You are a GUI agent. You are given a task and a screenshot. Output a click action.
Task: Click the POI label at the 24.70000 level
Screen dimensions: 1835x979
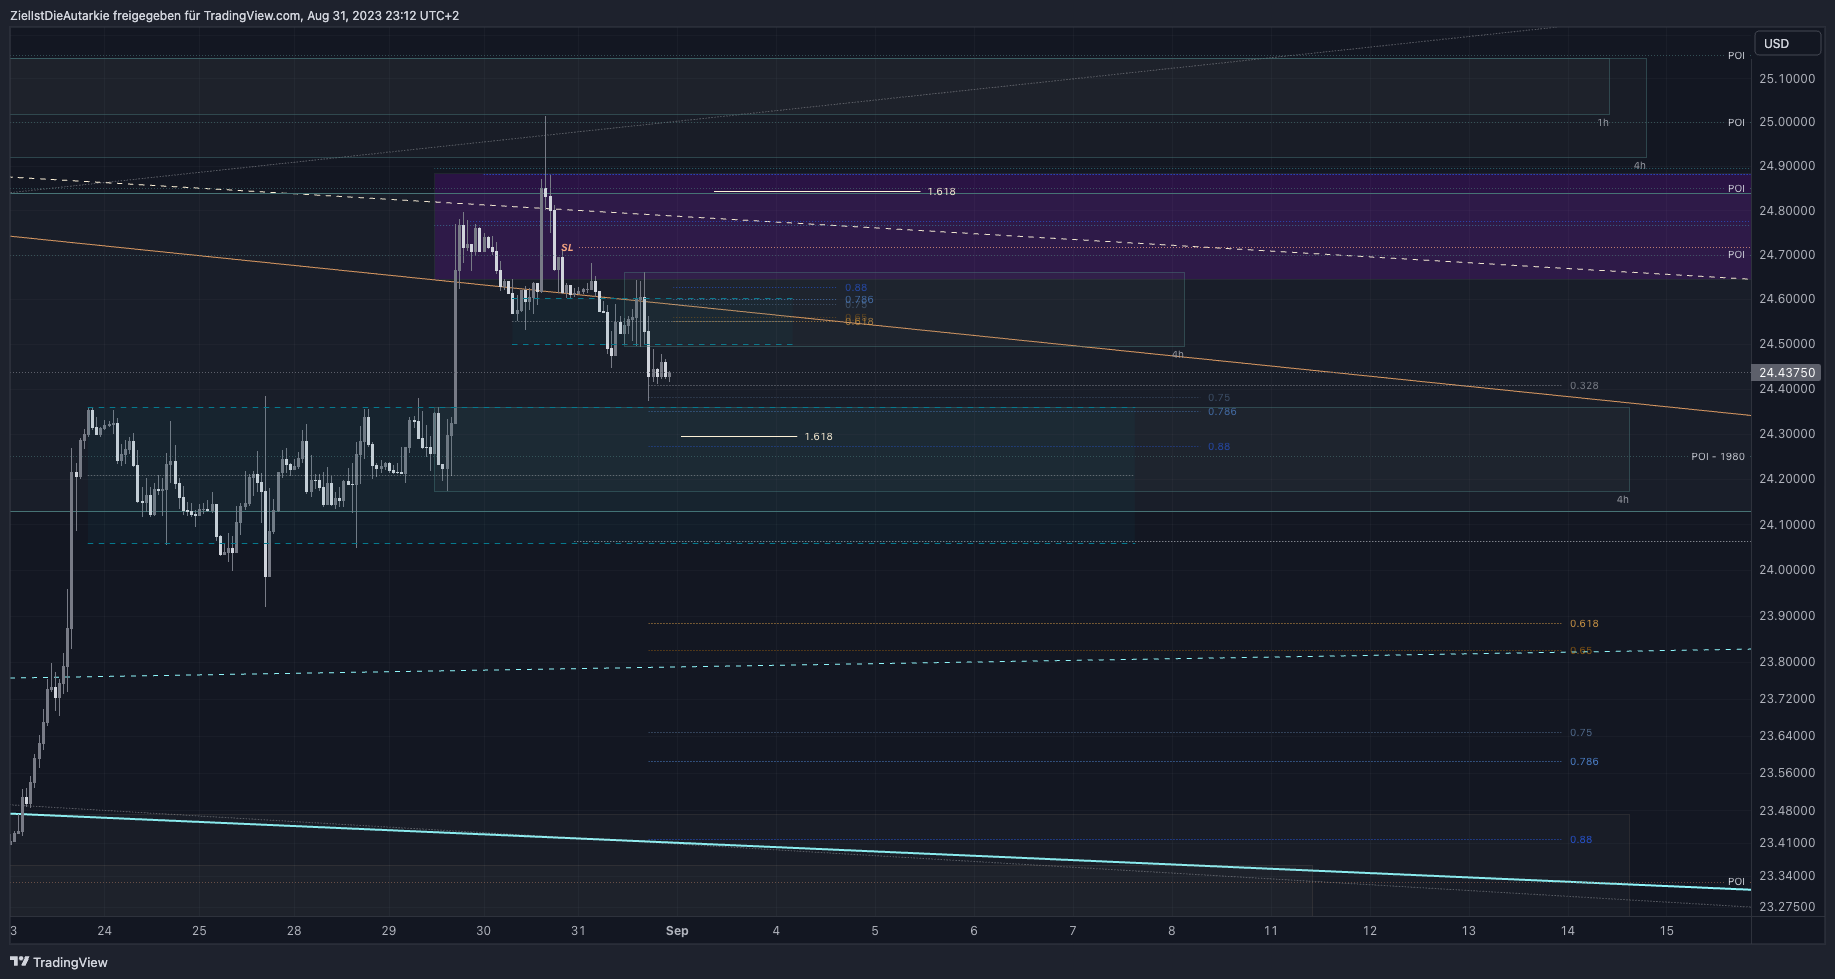[1736, 254]
